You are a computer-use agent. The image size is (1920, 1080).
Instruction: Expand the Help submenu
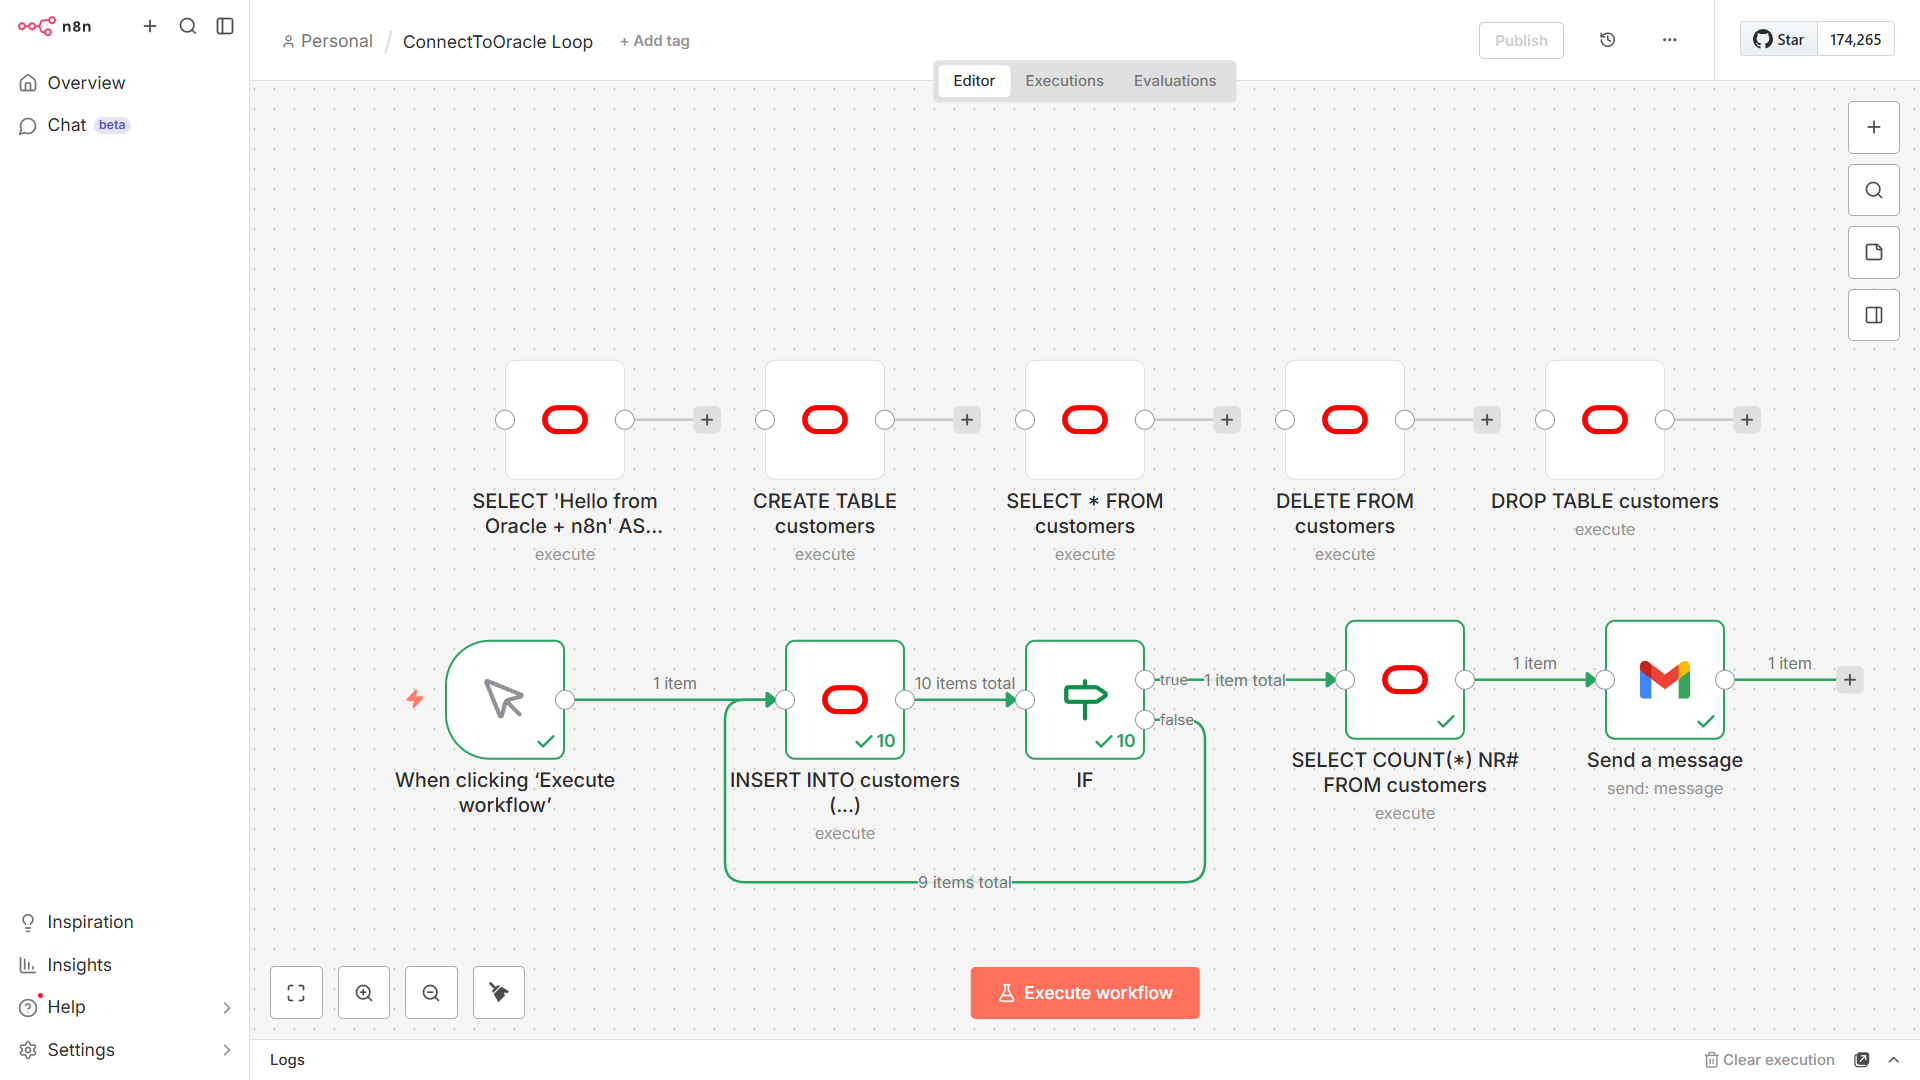227,1008
